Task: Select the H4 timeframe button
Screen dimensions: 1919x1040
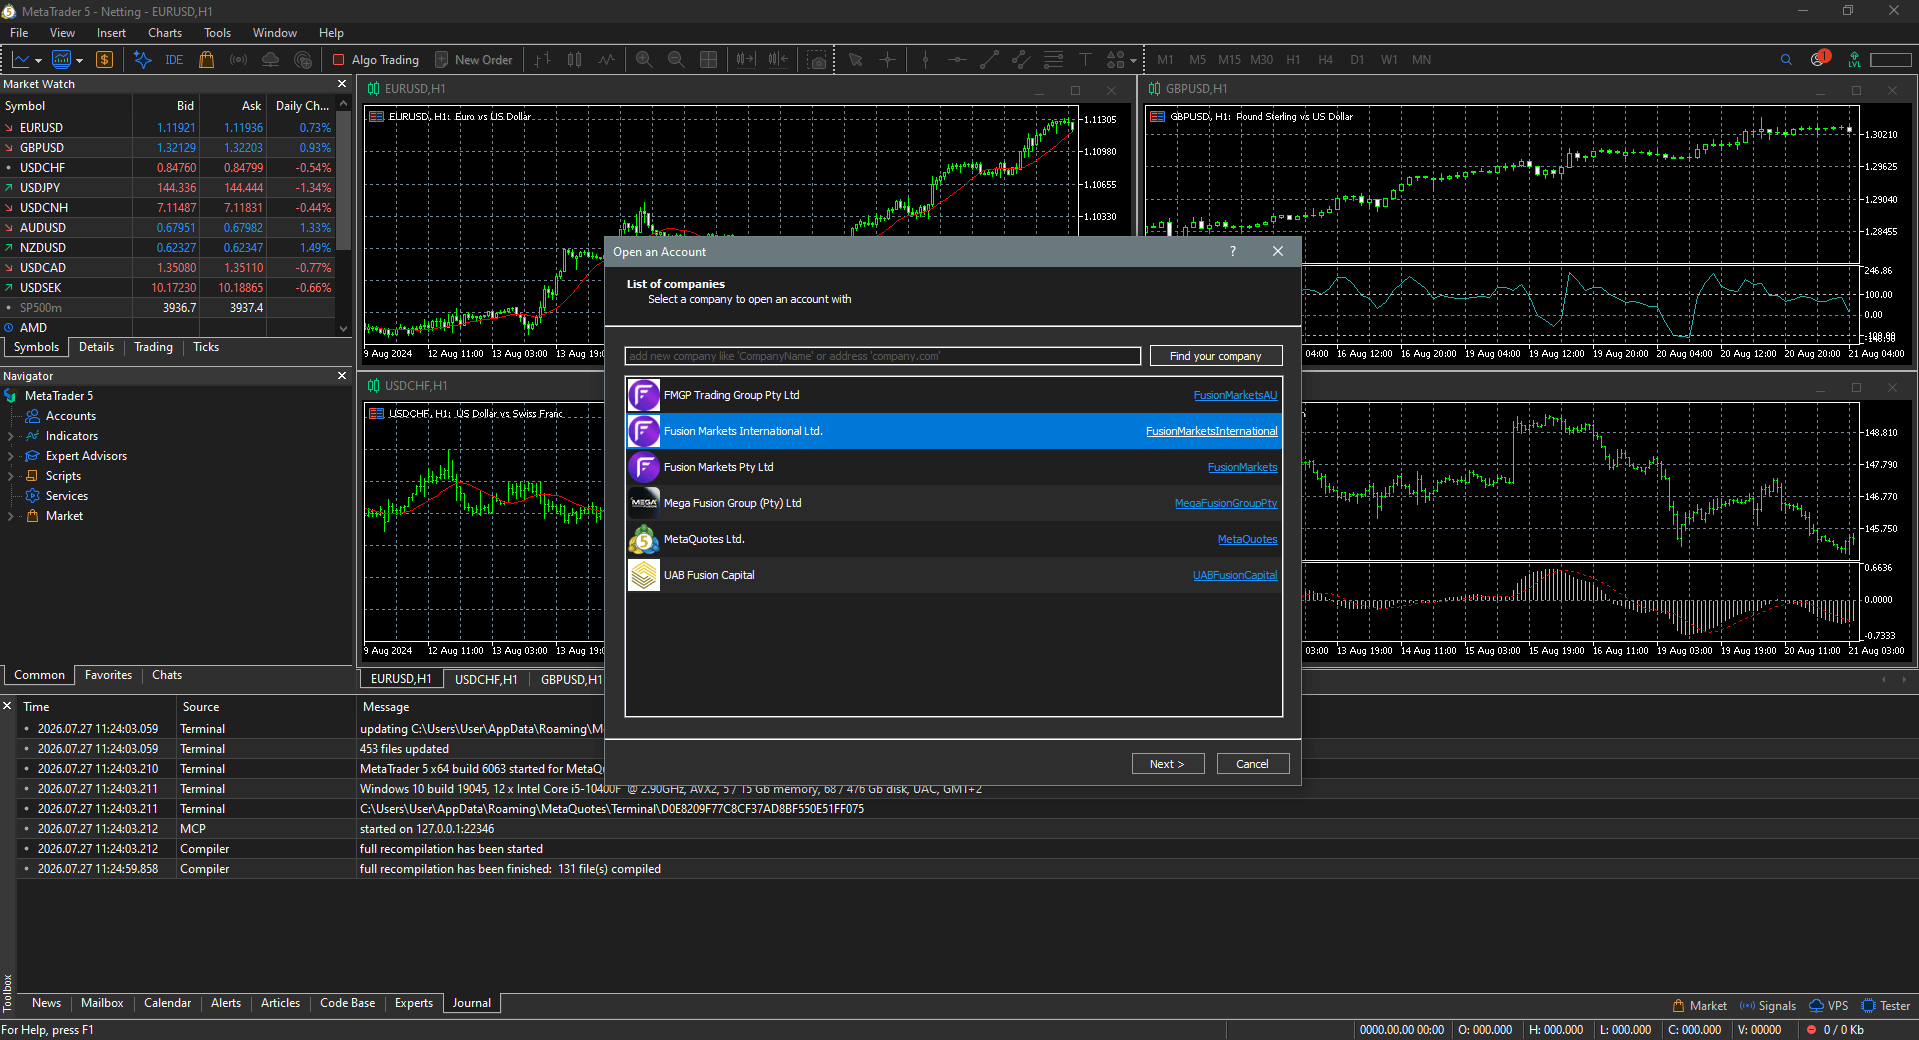Action: 1325,60
